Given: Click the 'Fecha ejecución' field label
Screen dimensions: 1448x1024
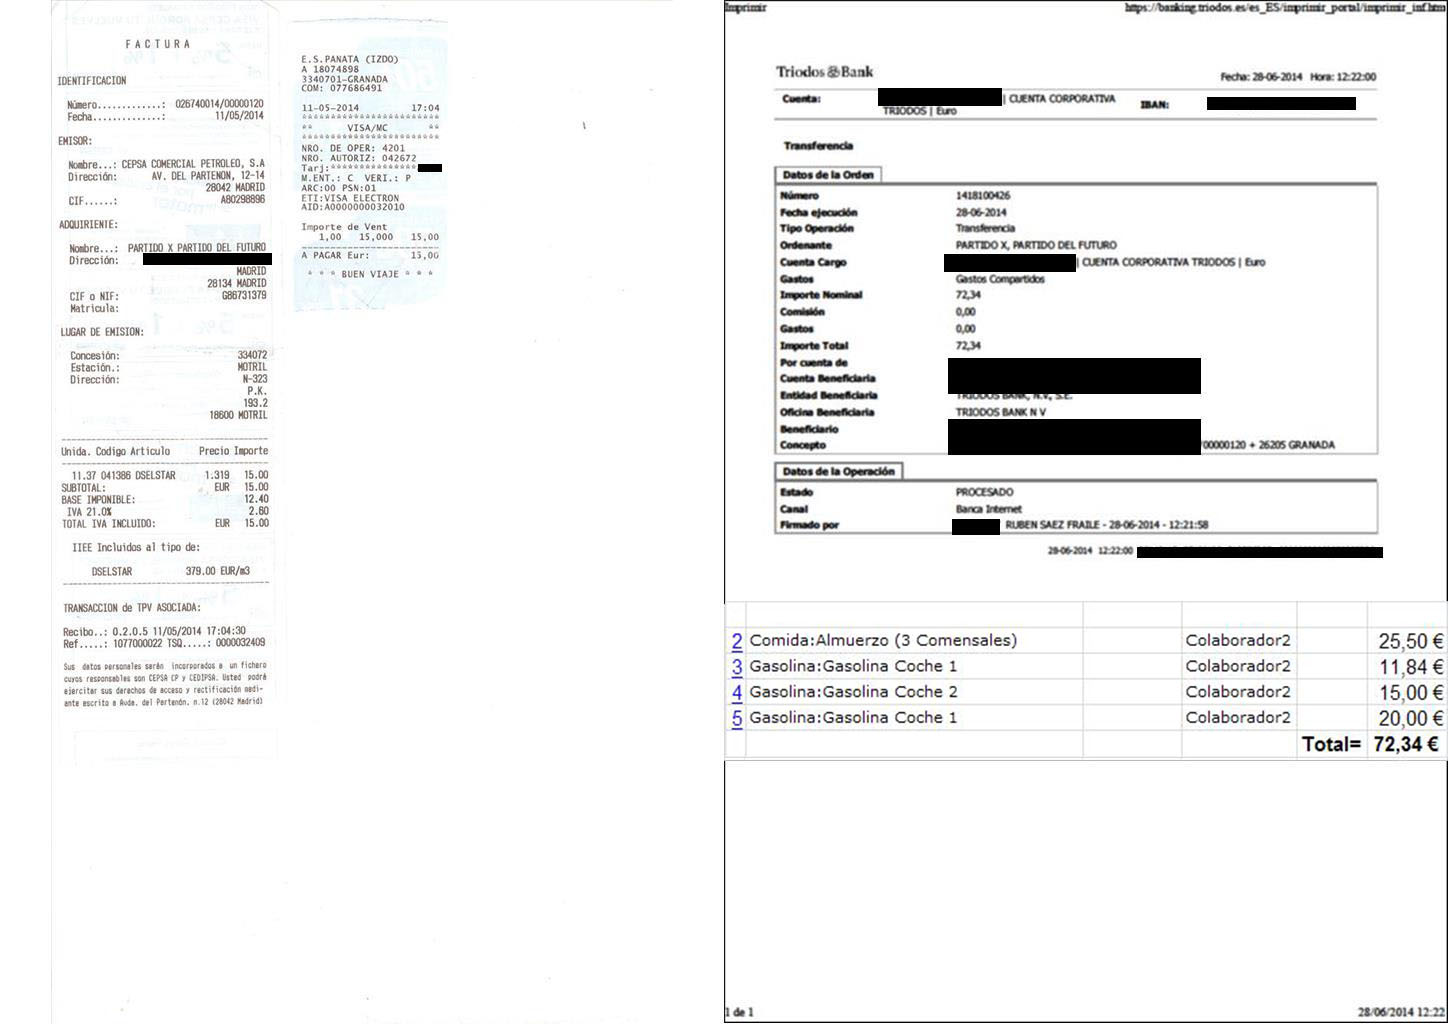Looking at the screenshot, I should point(819,213).
